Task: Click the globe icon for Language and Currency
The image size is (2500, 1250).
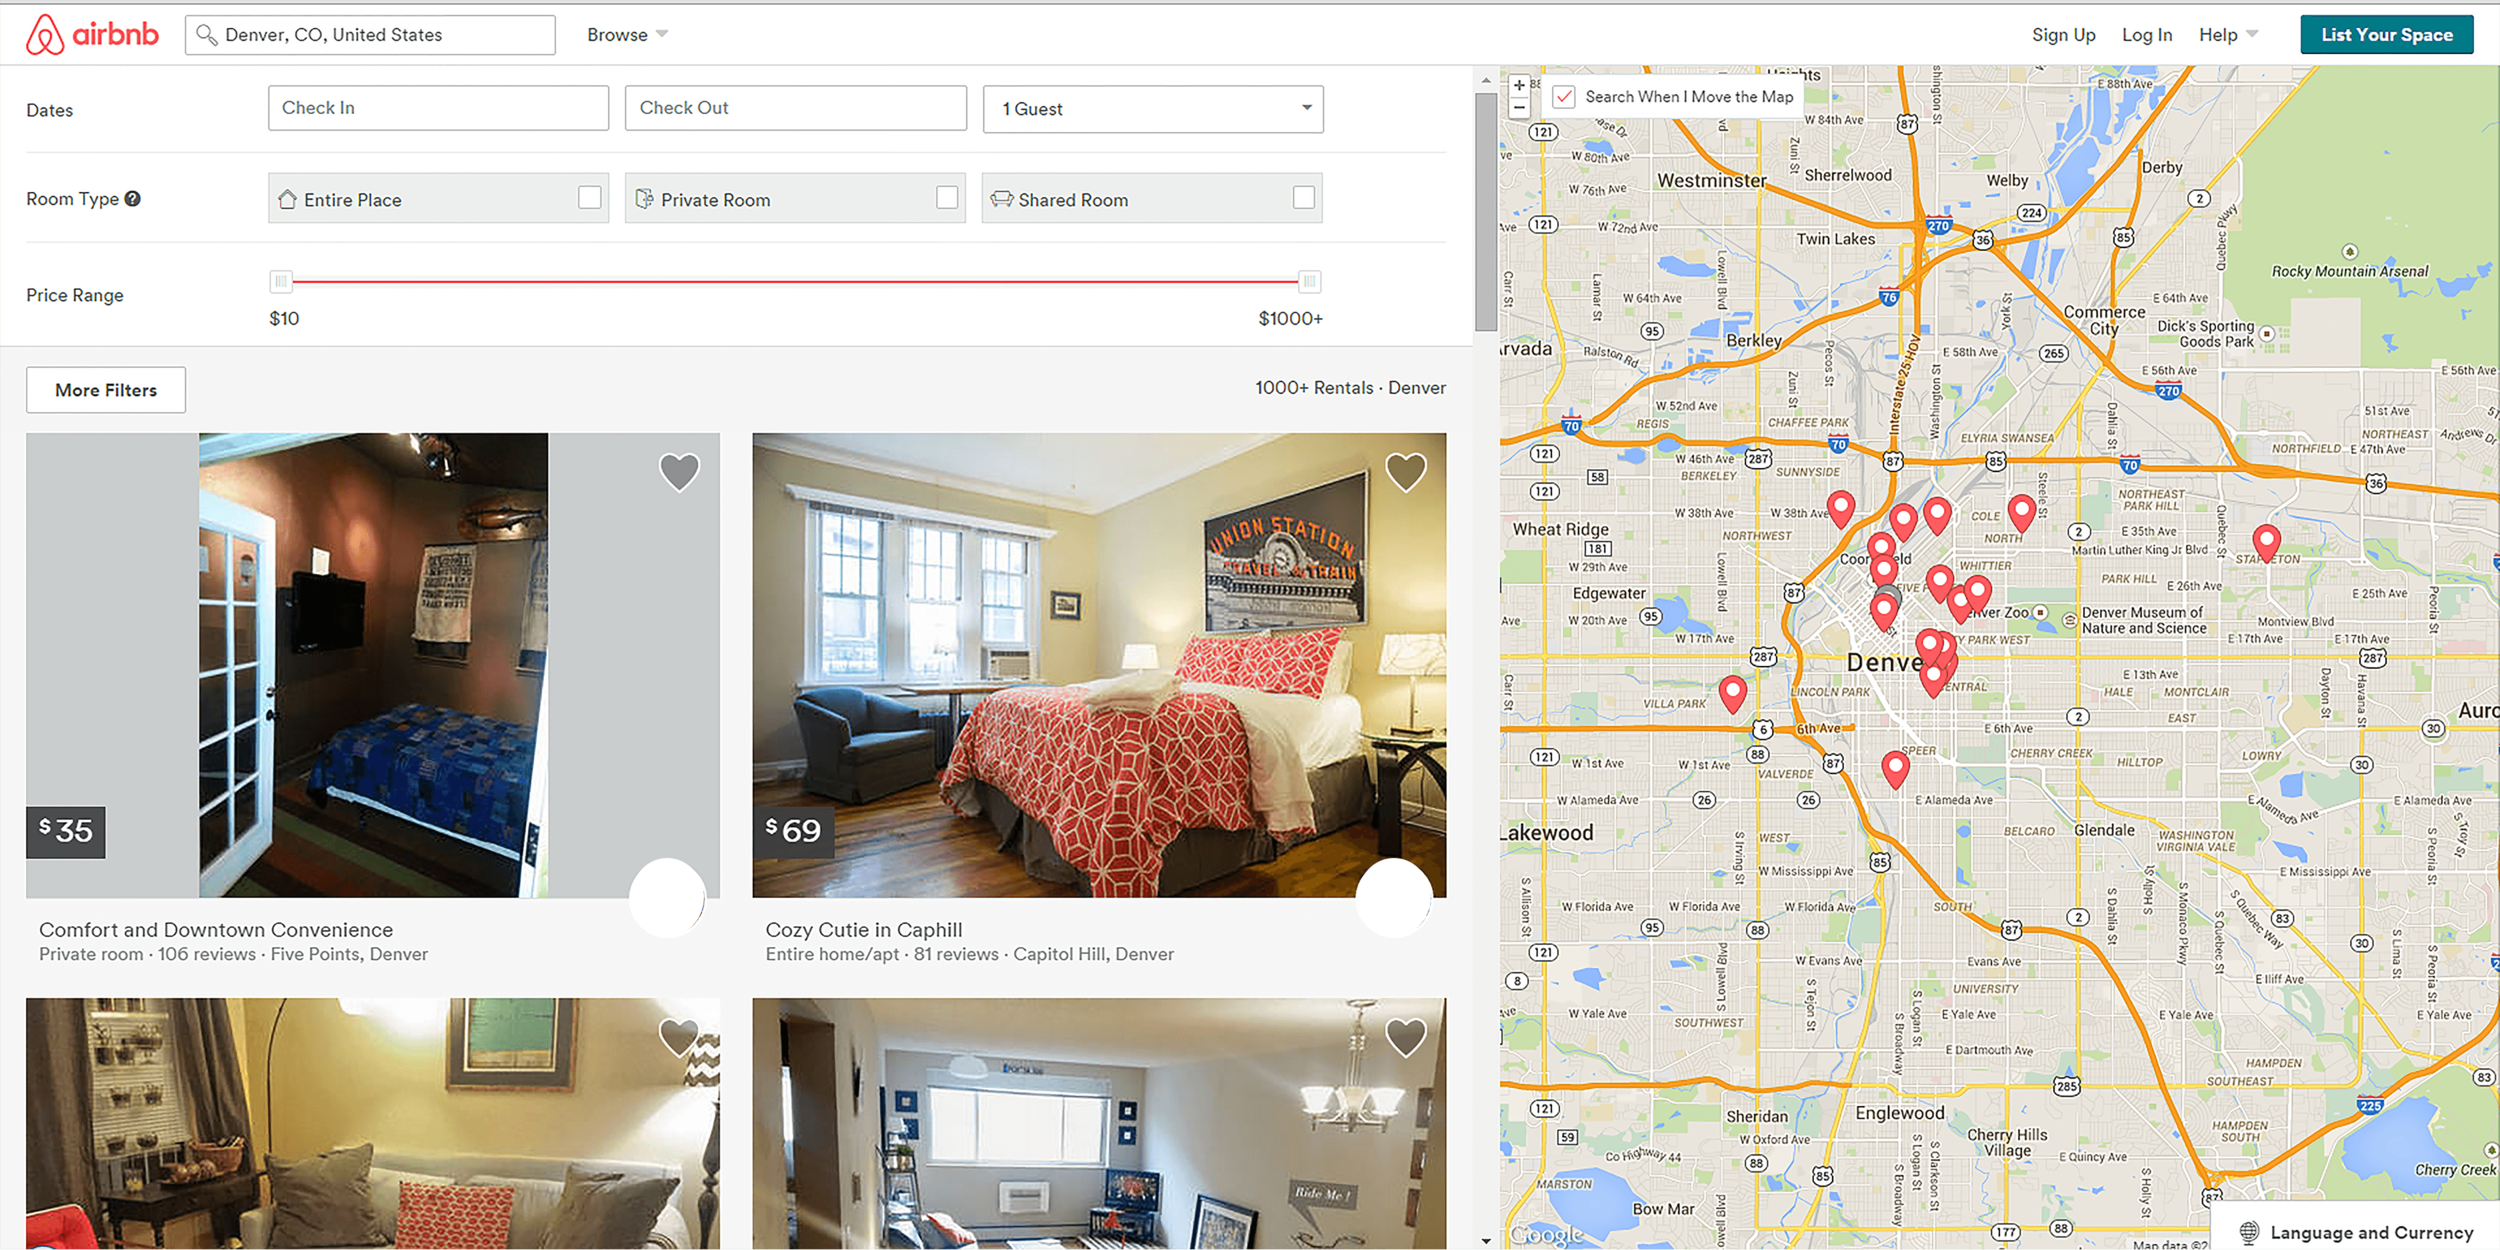Action: 2249,1232
